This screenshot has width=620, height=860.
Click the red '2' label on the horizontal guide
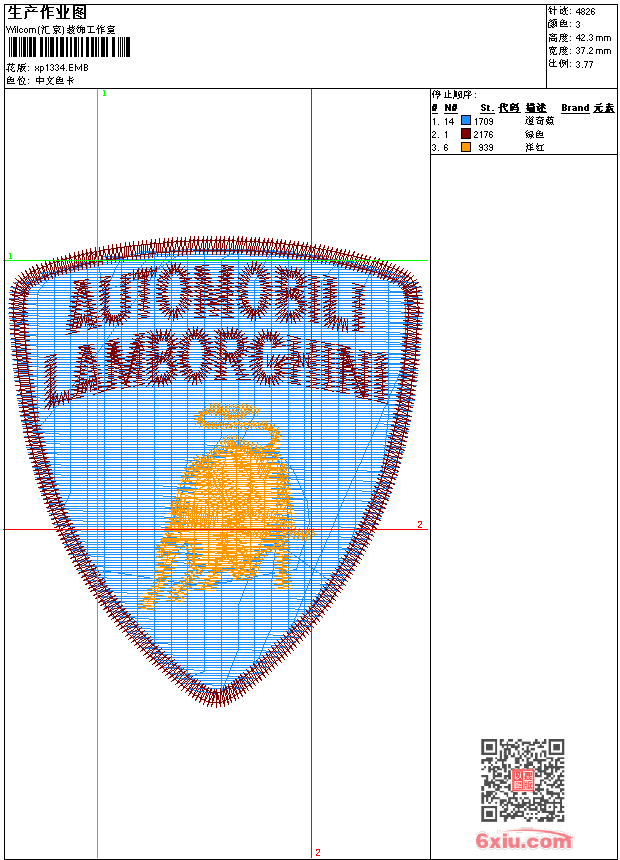(x=420, y=524)
